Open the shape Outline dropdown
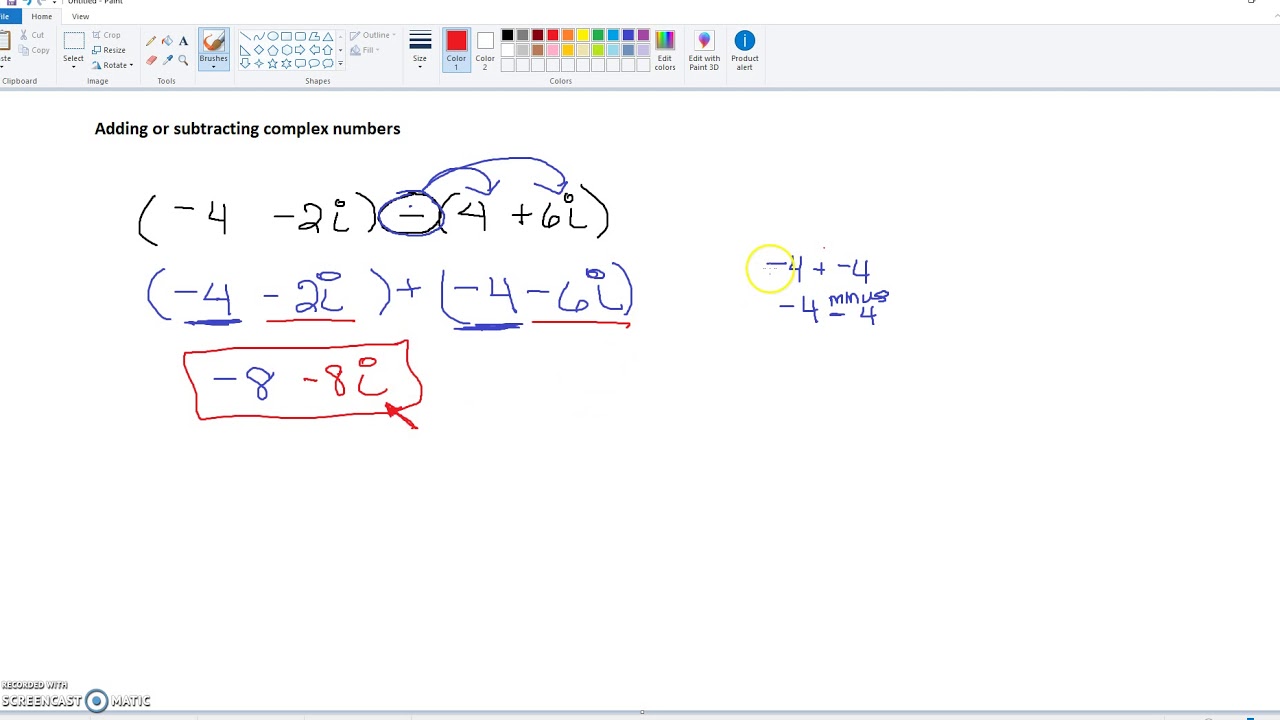1280x720 pixels. (372, 35)
